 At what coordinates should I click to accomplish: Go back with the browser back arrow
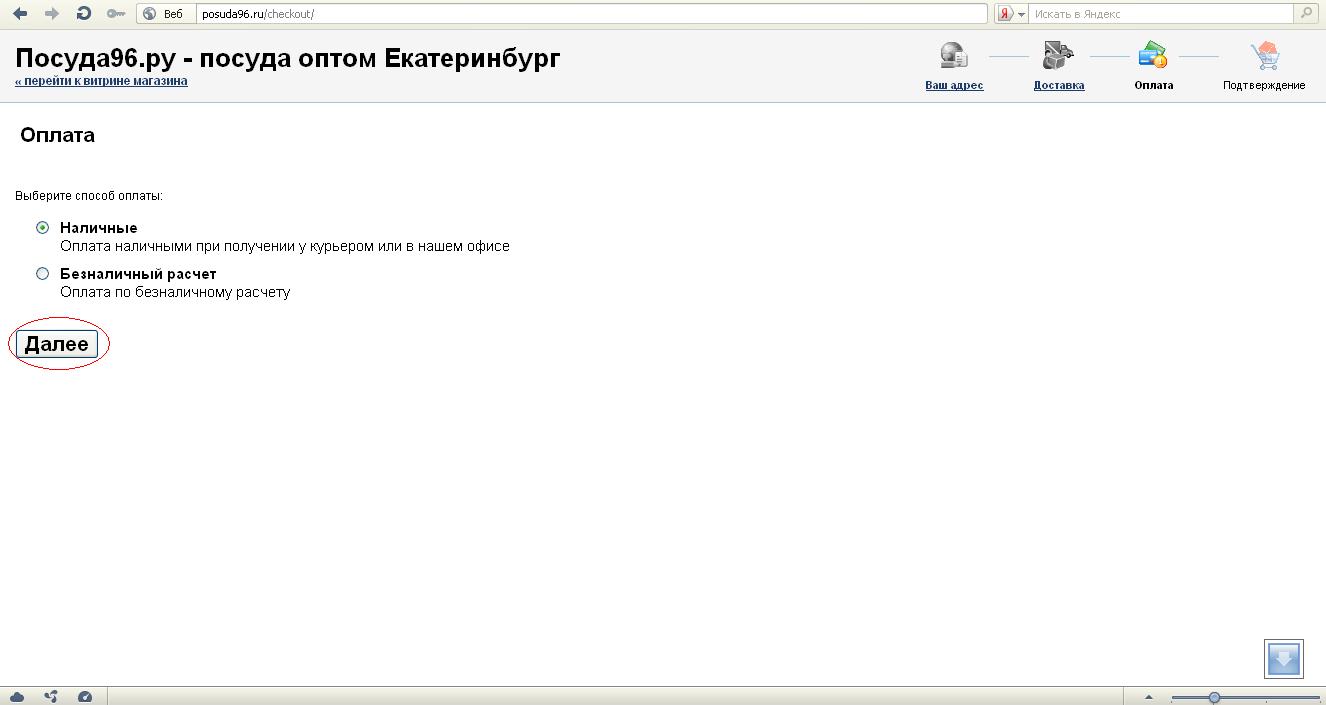pyautogui.click(x=20, y=14)
